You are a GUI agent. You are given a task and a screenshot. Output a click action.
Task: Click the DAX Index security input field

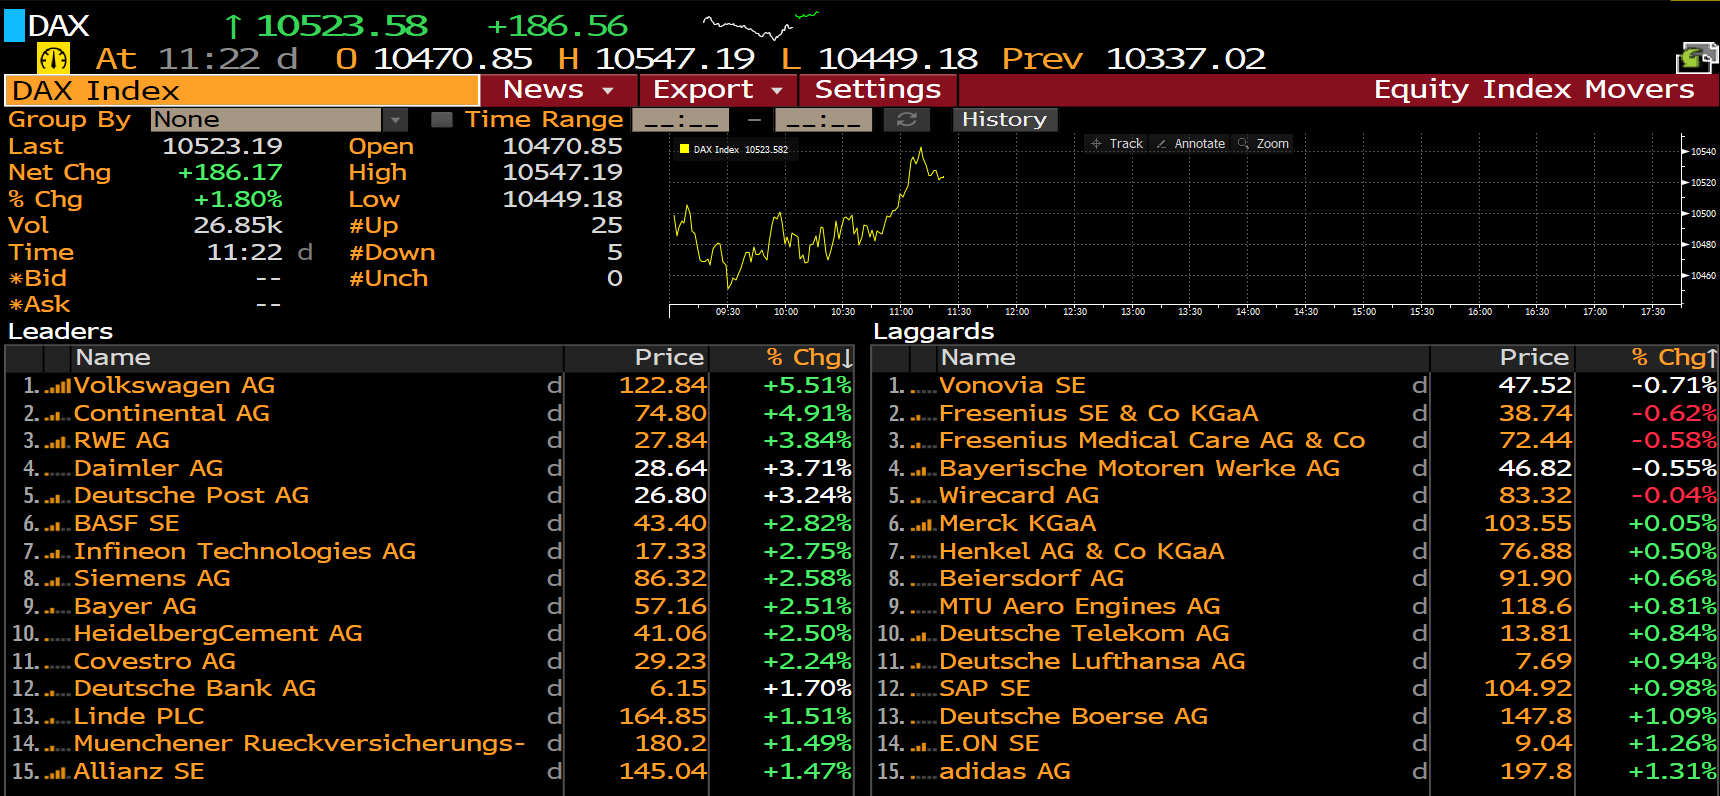(242, 91)
